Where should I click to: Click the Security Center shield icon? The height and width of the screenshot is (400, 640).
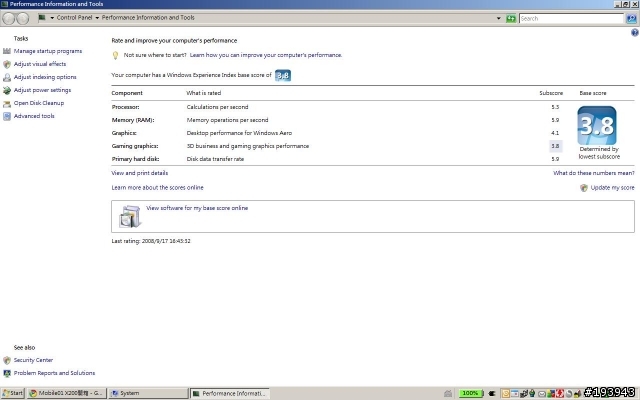tap(7, 360)
